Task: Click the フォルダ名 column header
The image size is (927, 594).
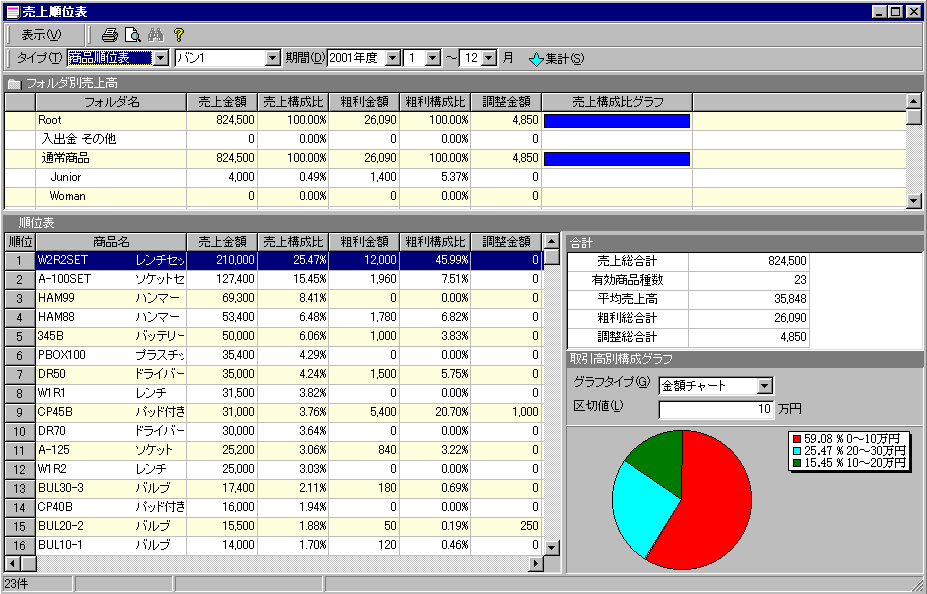Action: pyautogui.click(x=111, y=102)
